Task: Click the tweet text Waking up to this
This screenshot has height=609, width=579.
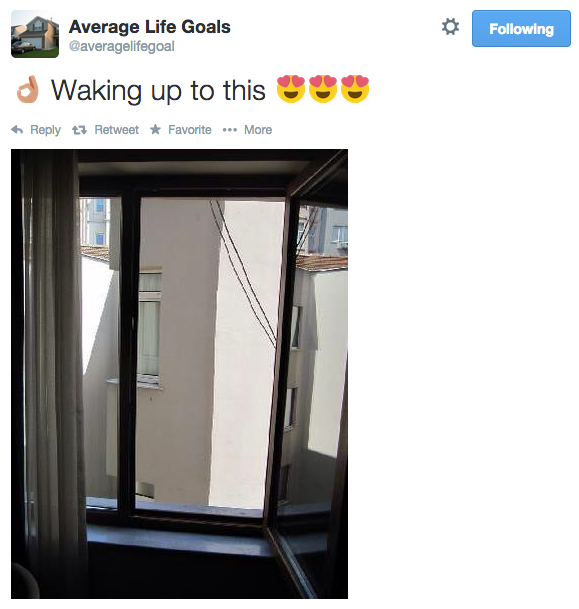Action: coord(158,90)
